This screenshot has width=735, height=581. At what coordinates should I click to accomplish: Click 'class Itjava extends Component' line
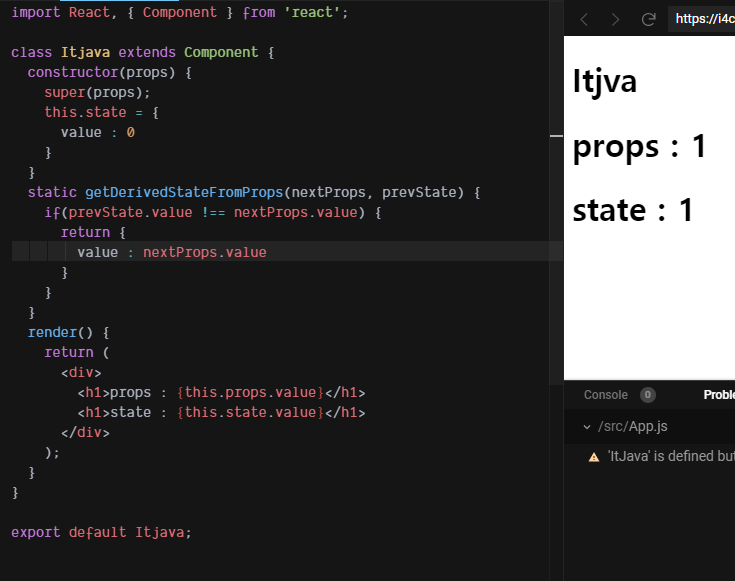142,52
